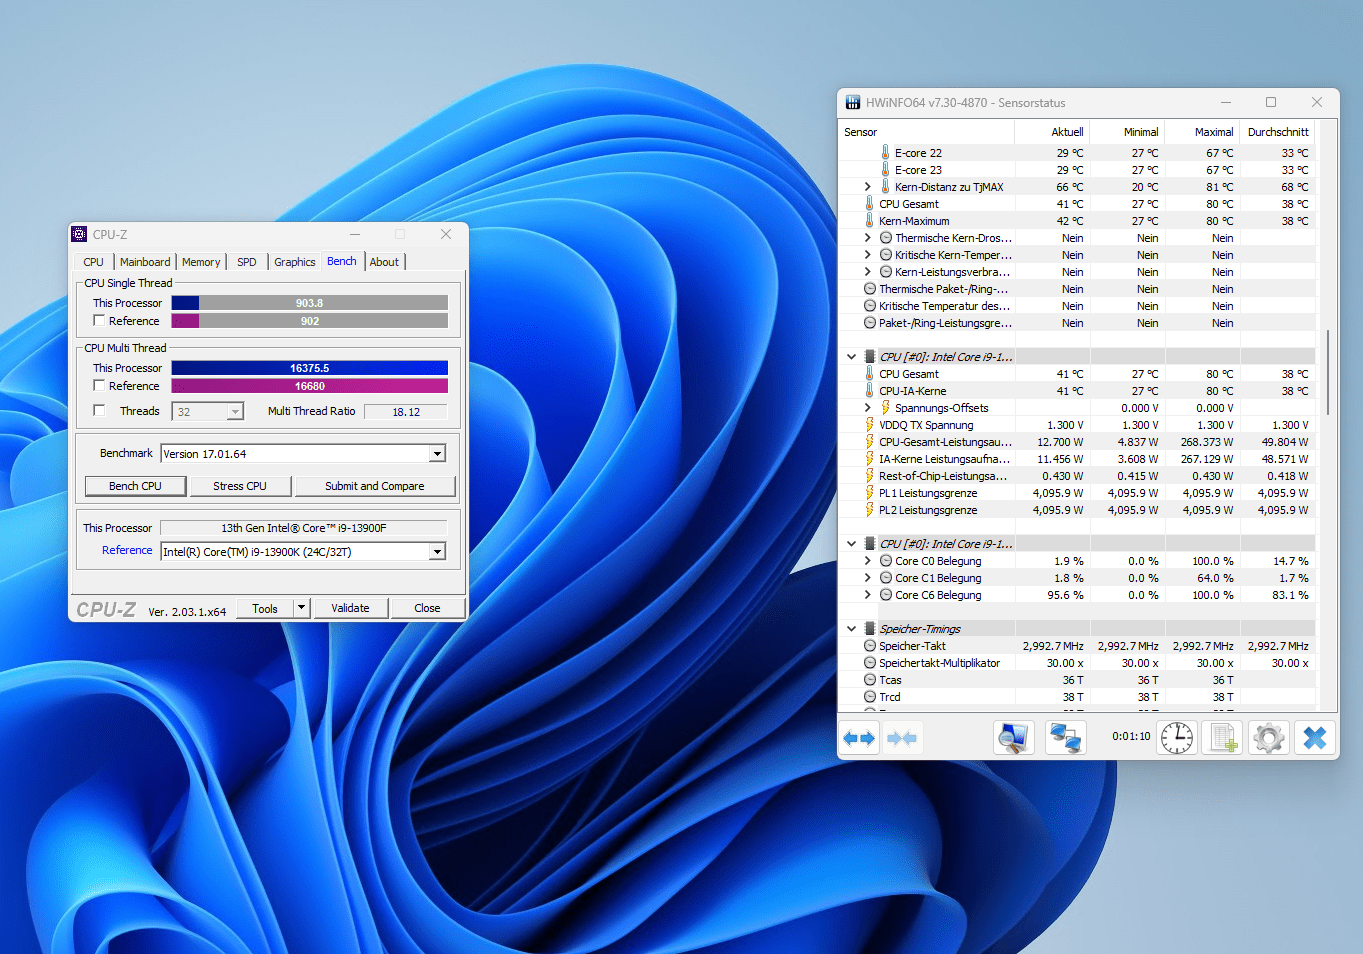
Task: Switch to the Mainboard tab
Action: click(145, 262)
